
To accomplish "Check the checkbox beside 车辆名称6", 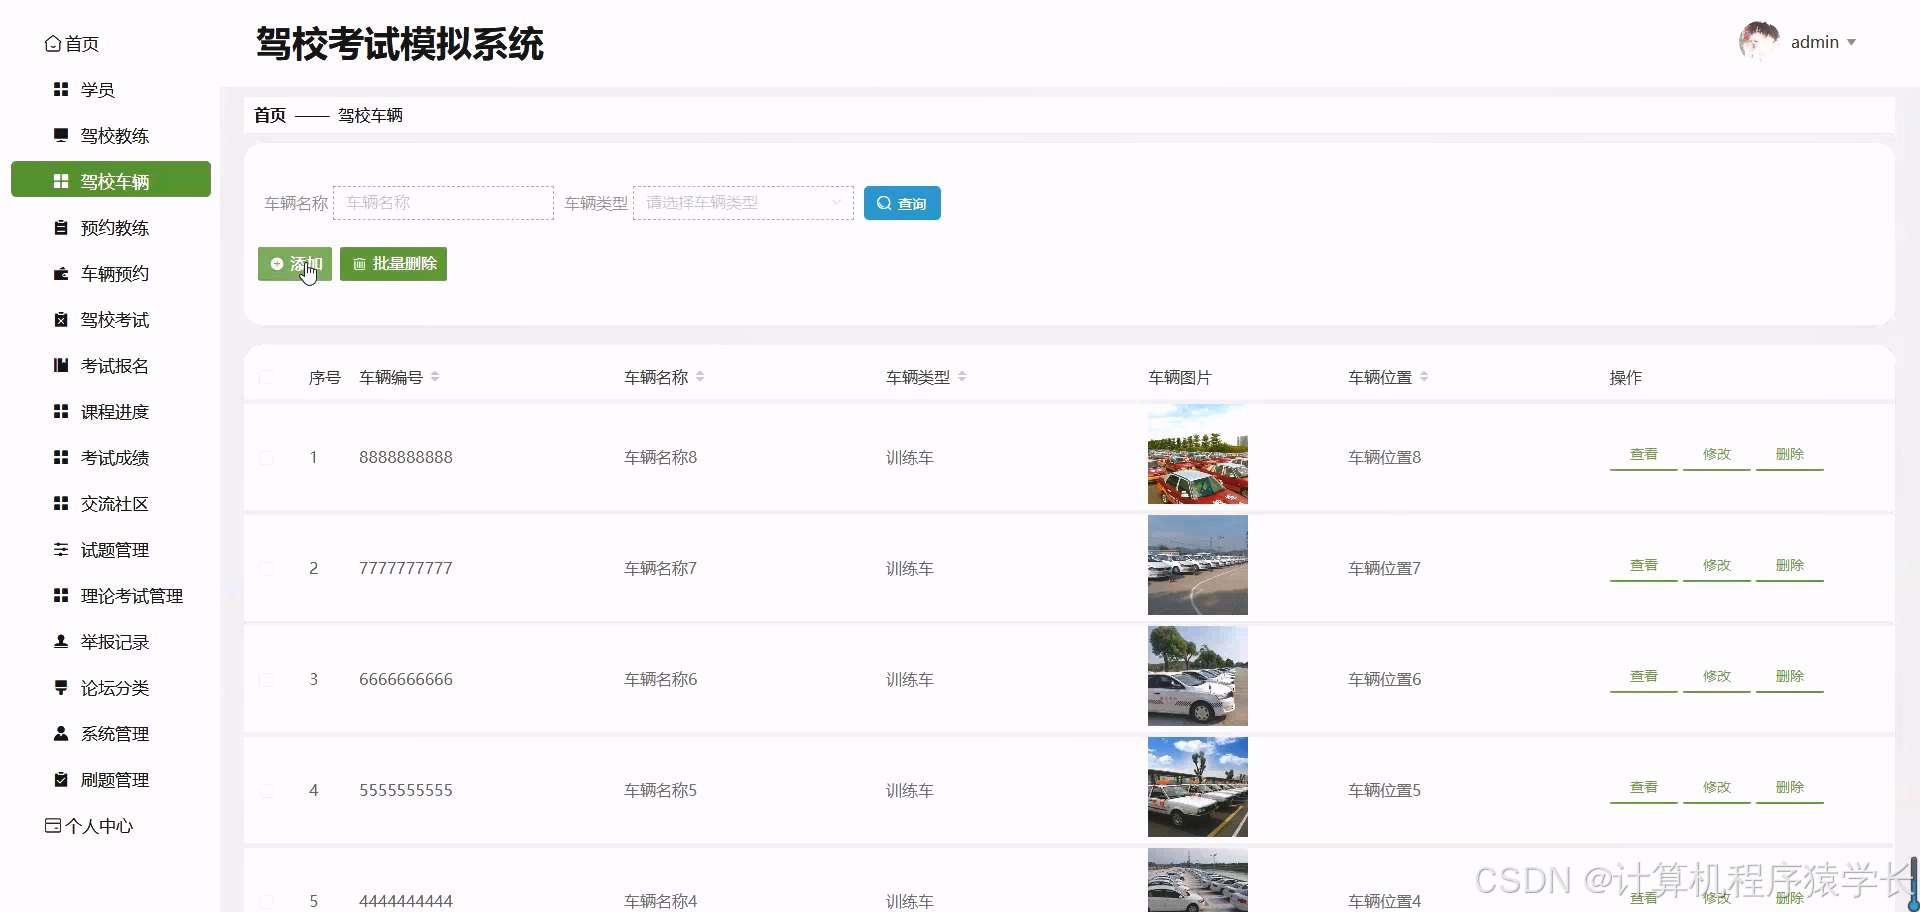I will tap(266, 679).
